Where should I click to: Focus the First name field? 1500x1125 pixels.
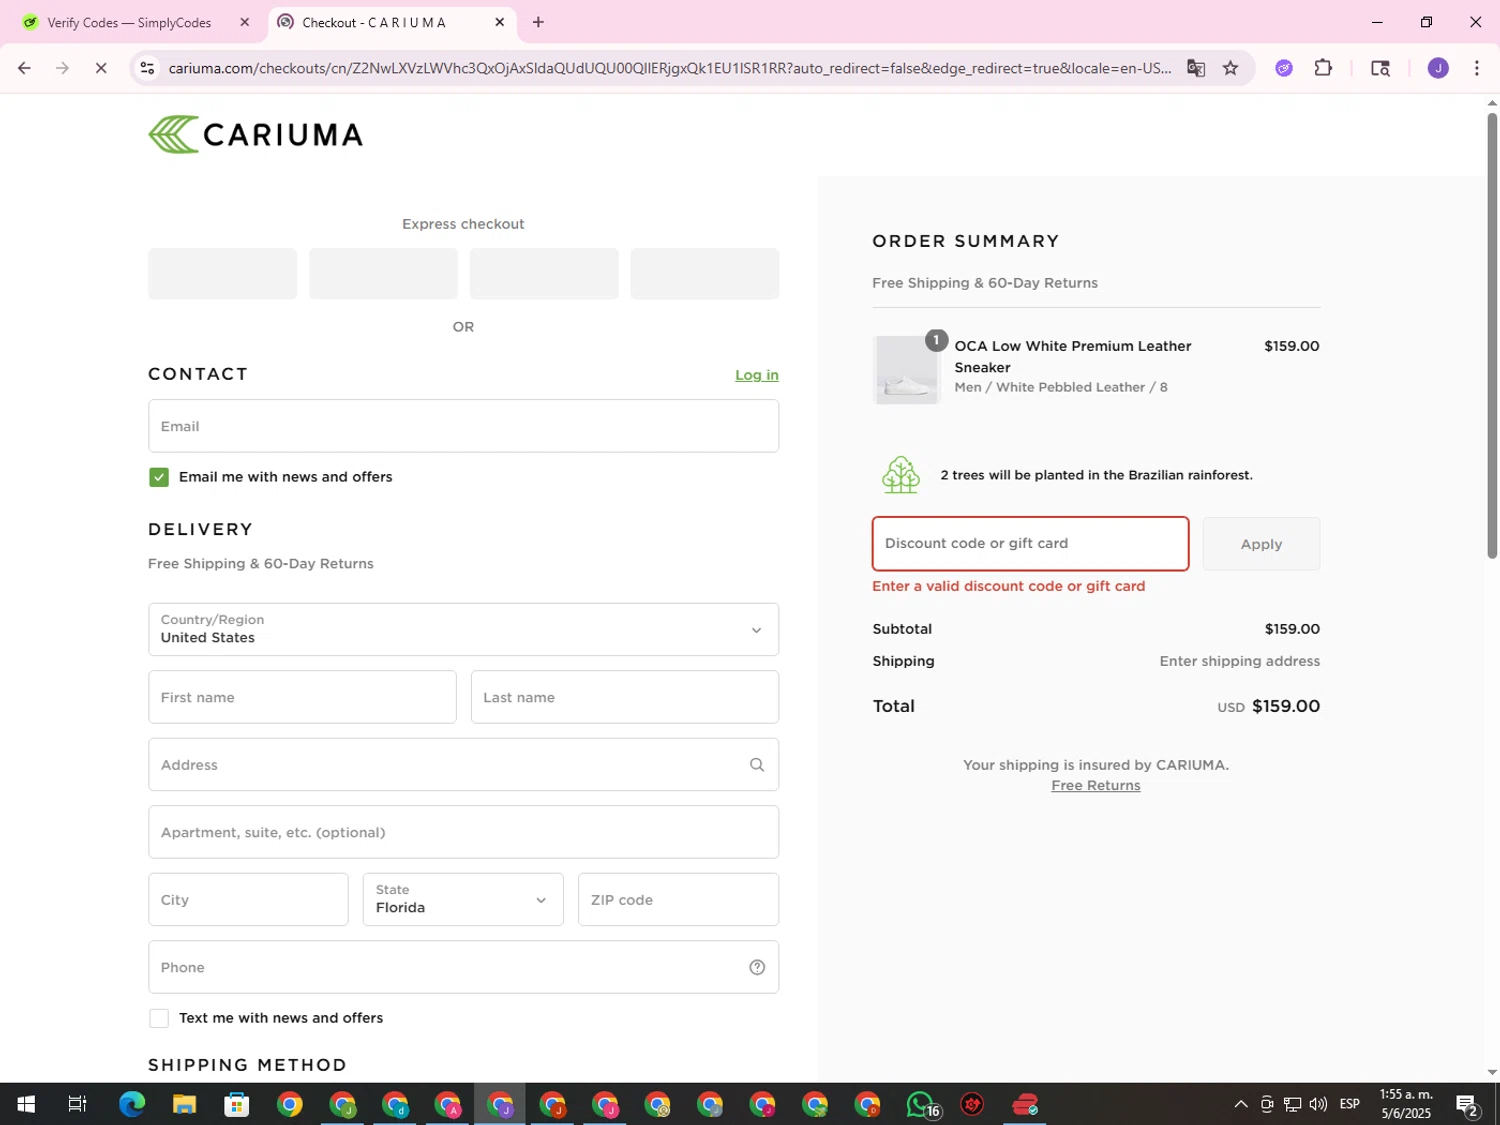(x=302, y=697)
